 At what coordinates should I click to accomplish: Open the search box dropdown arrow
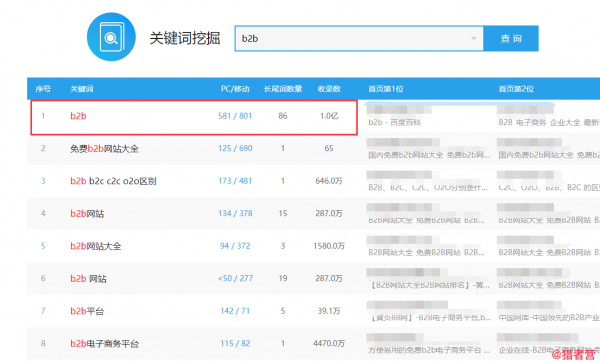pos(473,38)
